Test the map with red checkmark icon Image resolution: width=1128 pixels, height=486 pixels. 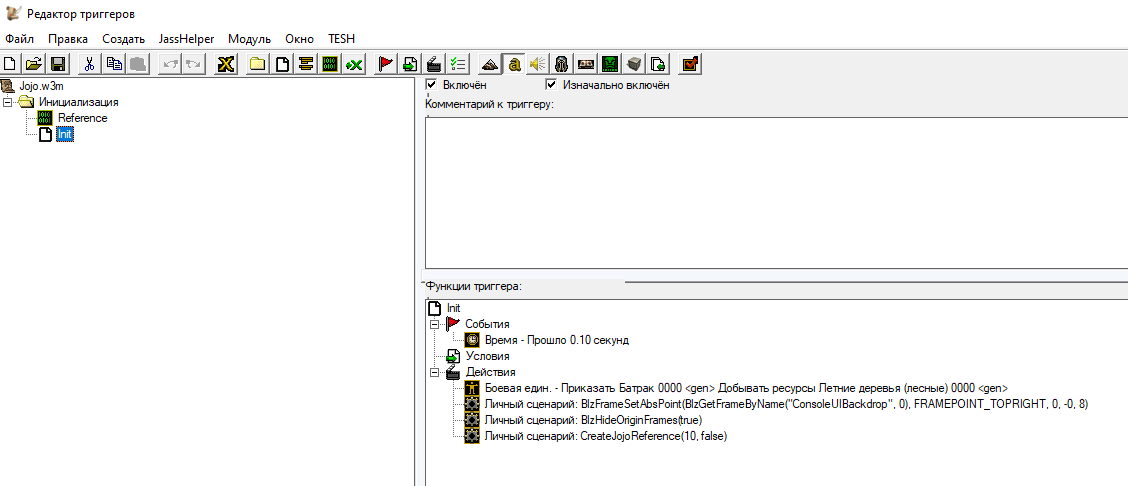691,64
